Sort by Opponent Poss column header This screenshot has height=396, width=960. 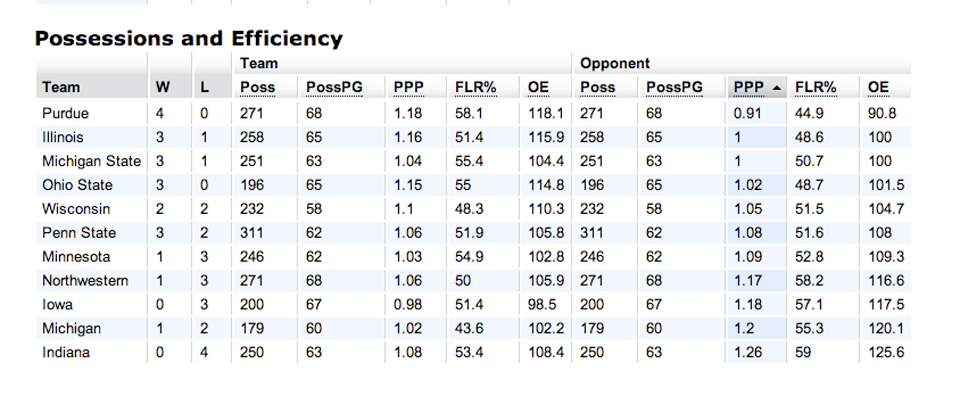point(598,88)
